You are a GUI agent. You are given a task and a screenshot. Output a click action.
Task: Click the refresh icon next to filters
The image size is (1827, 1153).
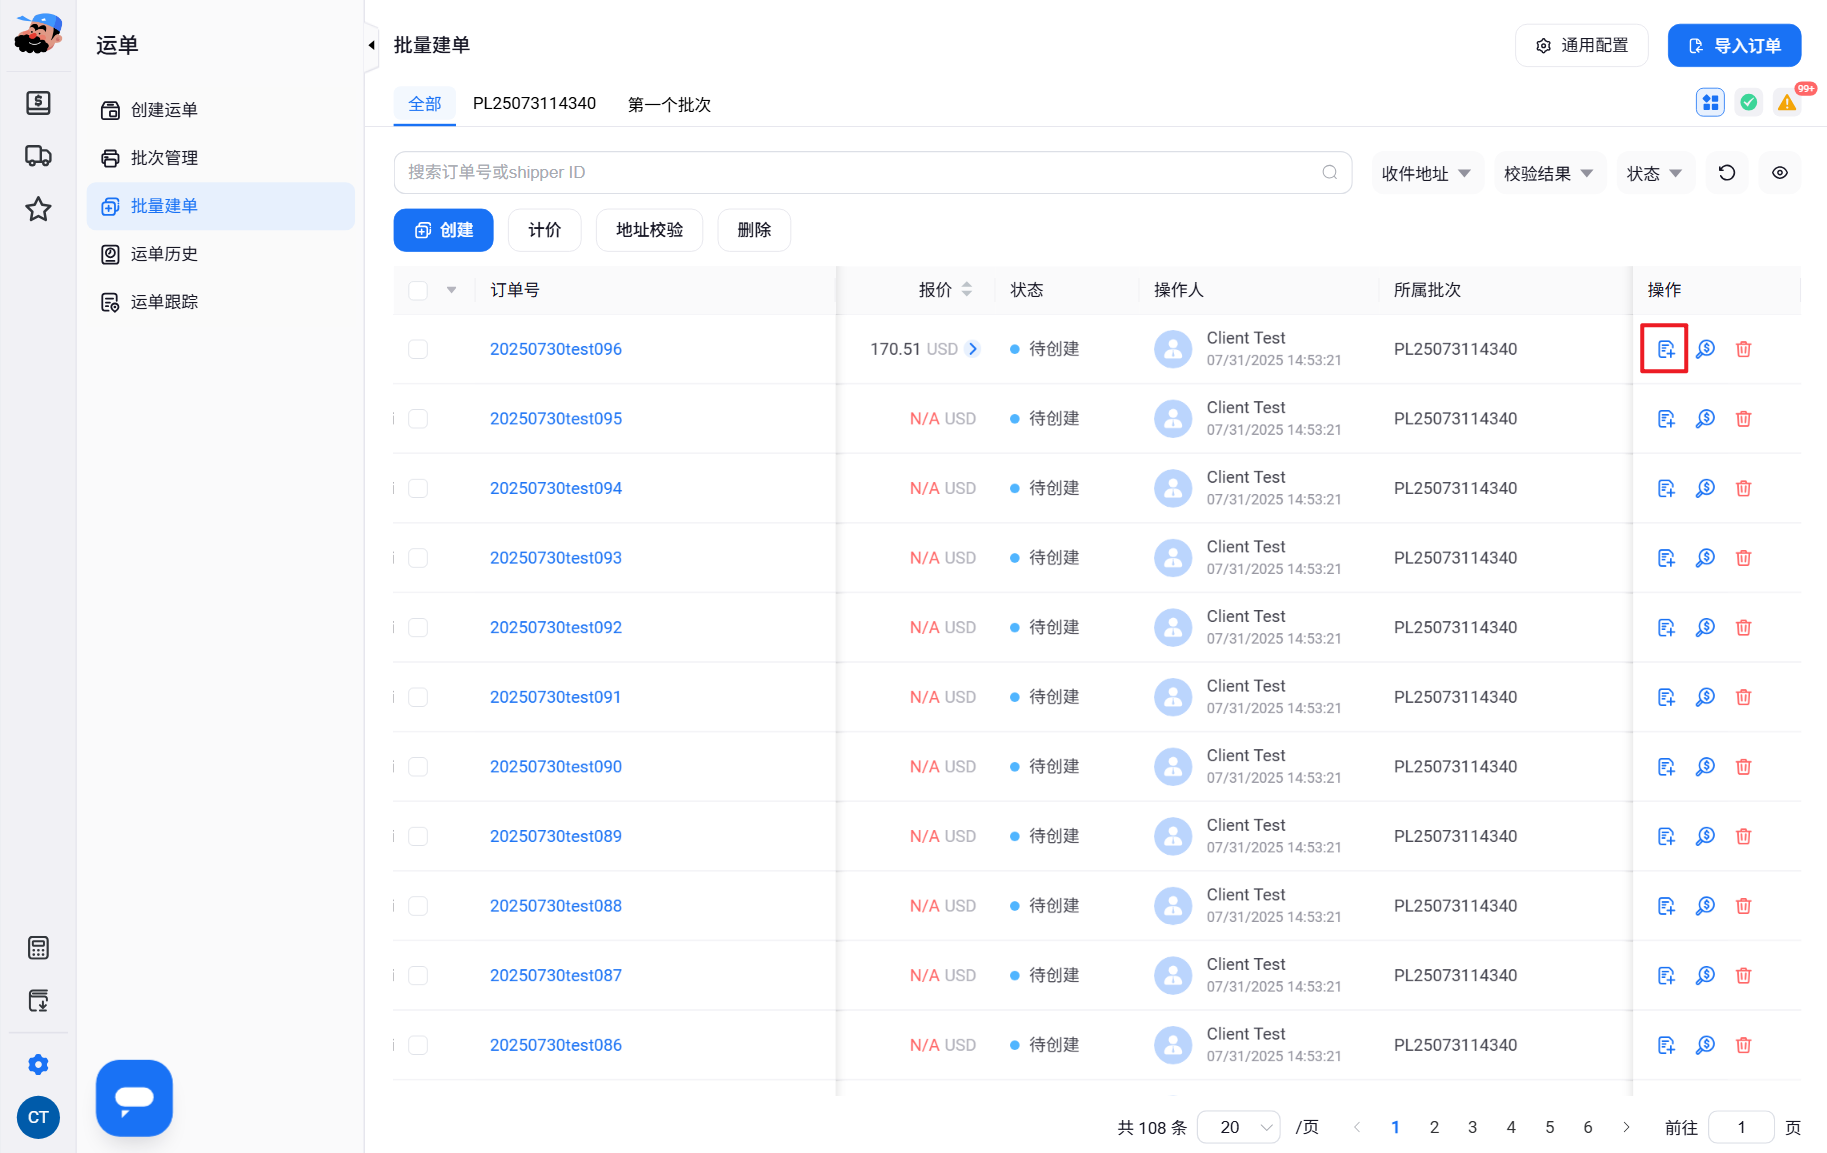[x=1727, y=173]
